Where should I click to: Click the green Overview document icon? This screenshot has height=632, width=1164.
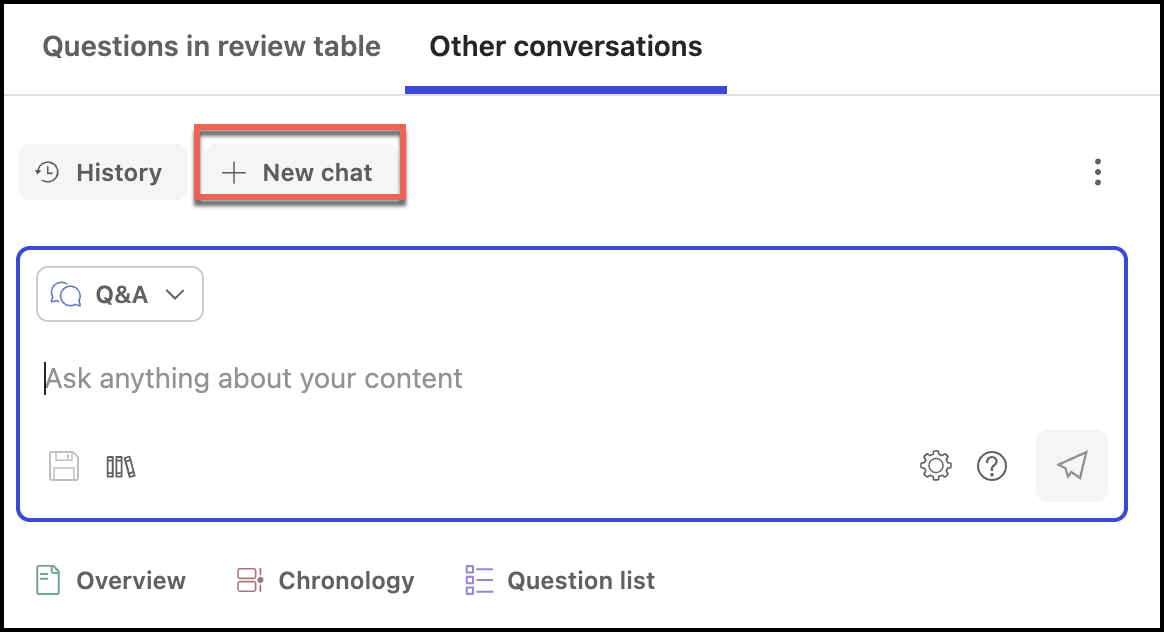click(47, 581)
